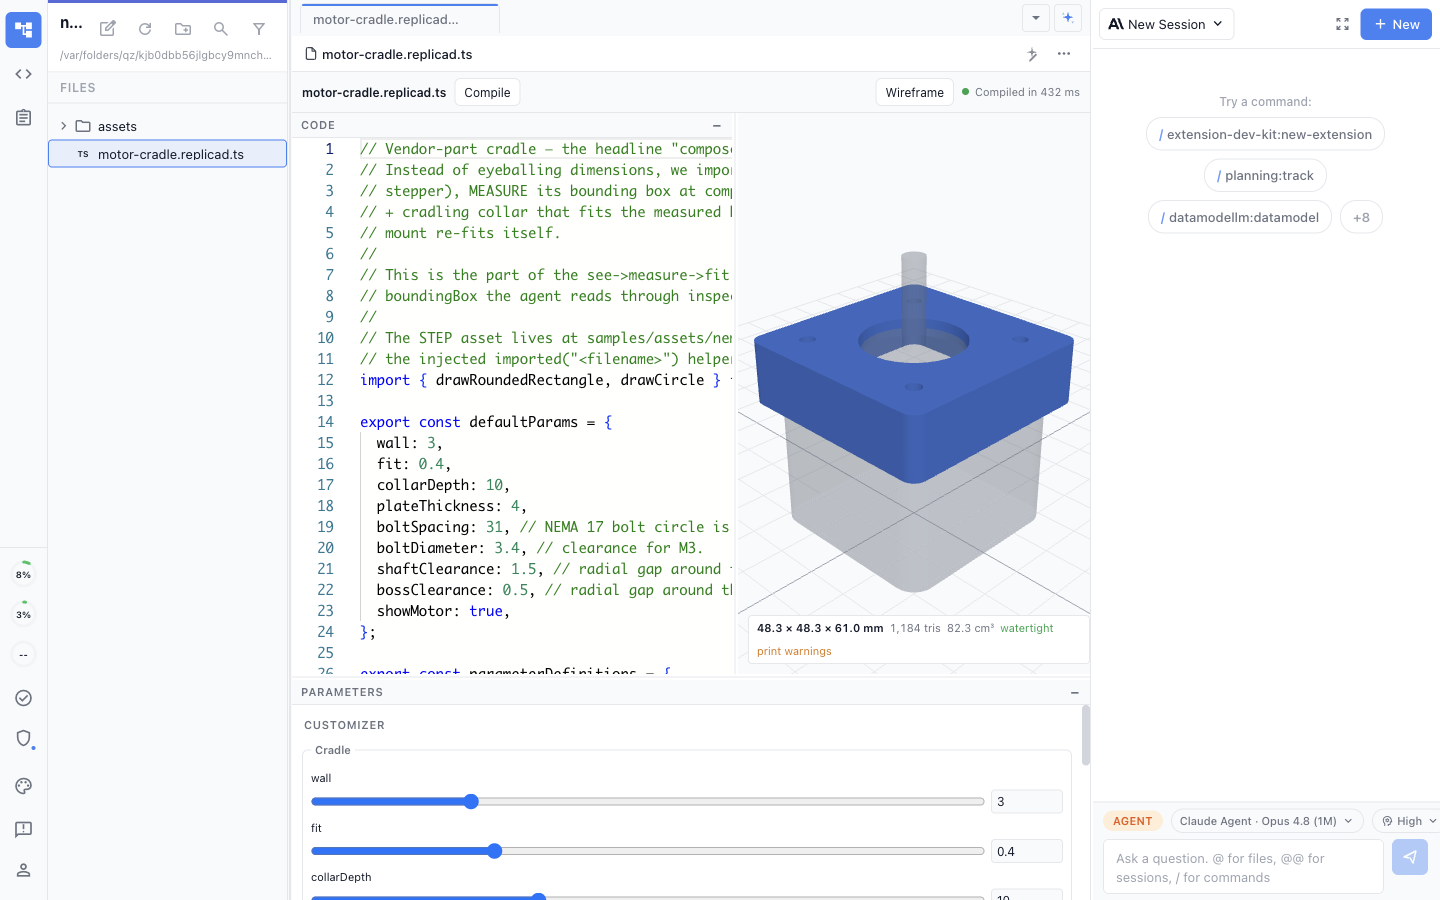Screen dimensions: 1440x900
Task: Search files with magnifier icon
Action: [x=221, y=29]
